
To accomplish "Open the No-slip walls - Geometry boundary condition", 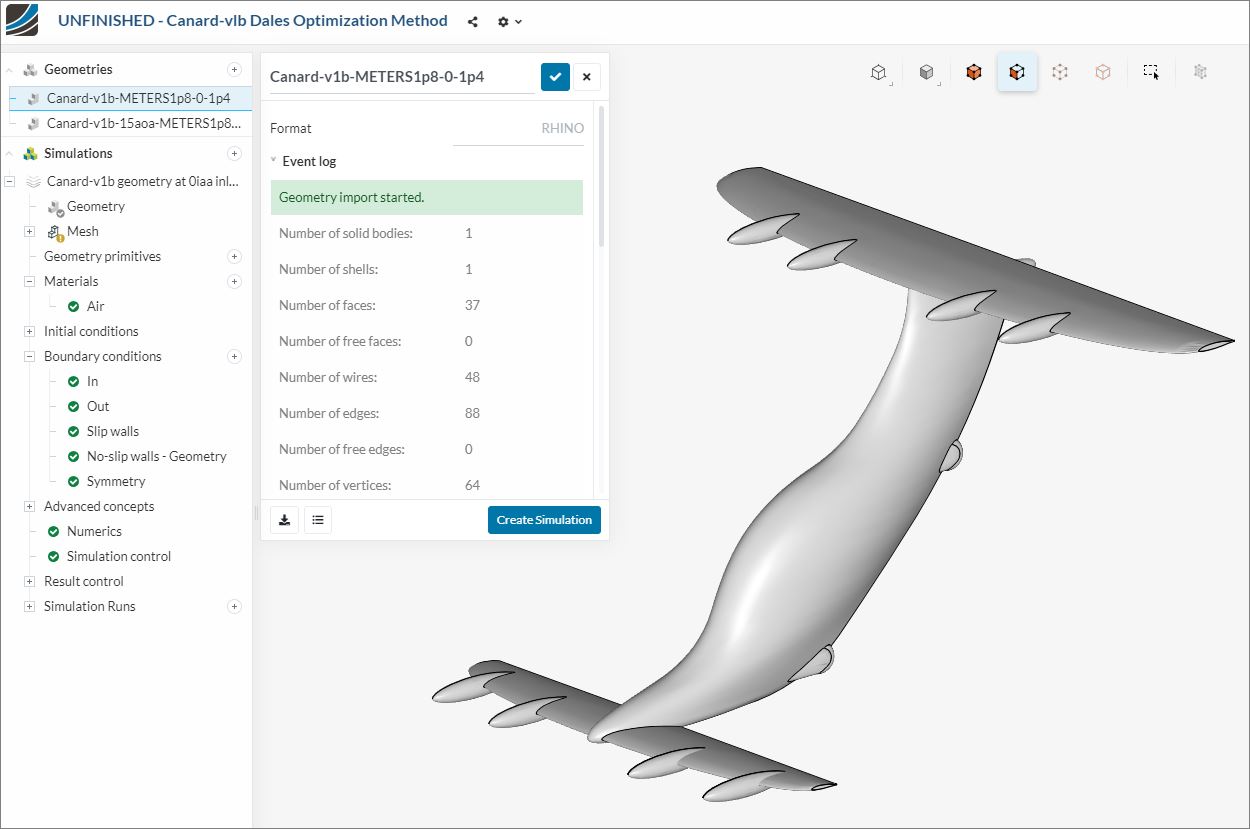I will [156, 456].
